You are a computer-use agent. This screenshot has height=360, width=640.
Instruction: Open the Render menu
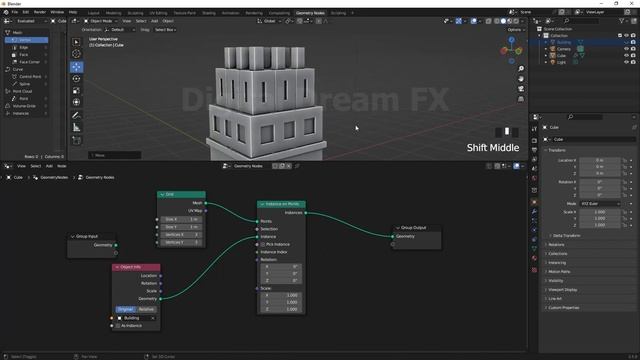point(40,12)
